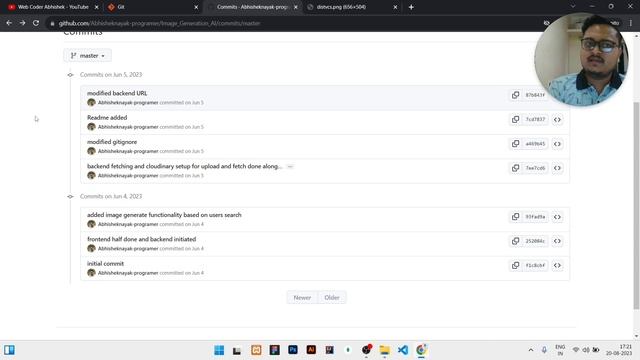Copy SHA for 'frontend half done' commit
This screenshot has width=640, height=360.
coord(516,241)
